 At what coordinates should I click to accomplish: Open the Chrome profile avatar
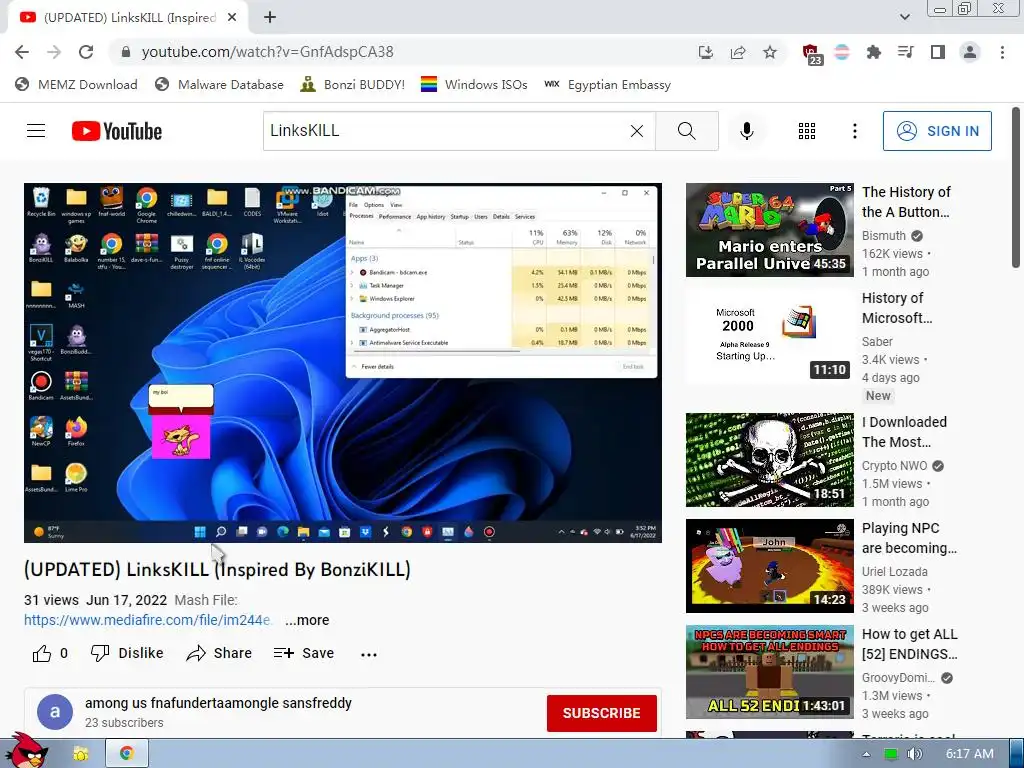970,52
